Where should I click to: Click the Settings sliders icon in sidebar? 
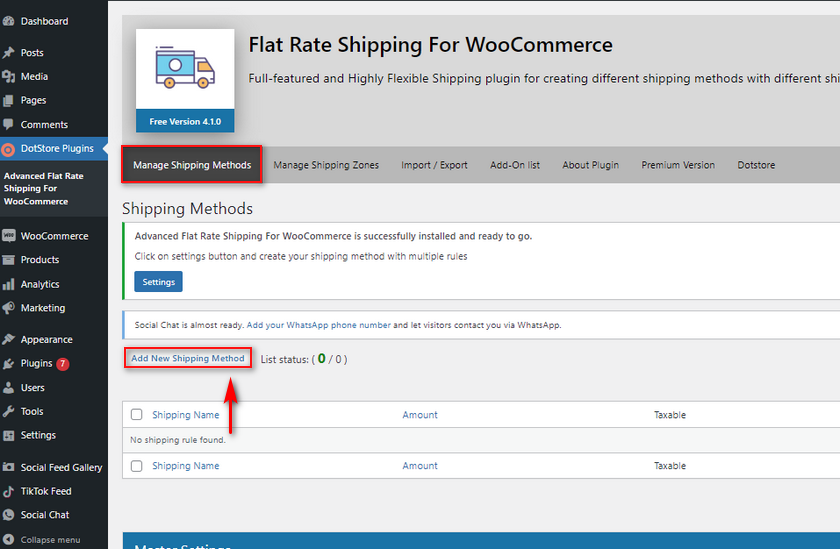[8, 435]
